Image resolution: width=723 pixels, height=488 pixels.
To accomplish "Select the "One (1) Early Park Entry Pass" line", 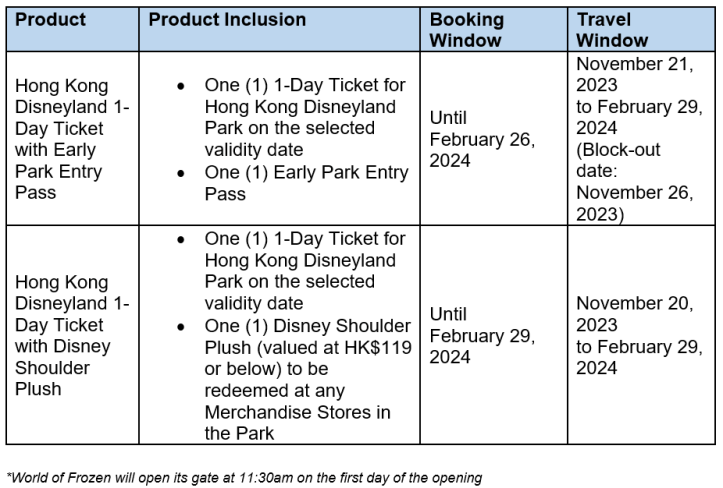I will [x=306, y=183].
